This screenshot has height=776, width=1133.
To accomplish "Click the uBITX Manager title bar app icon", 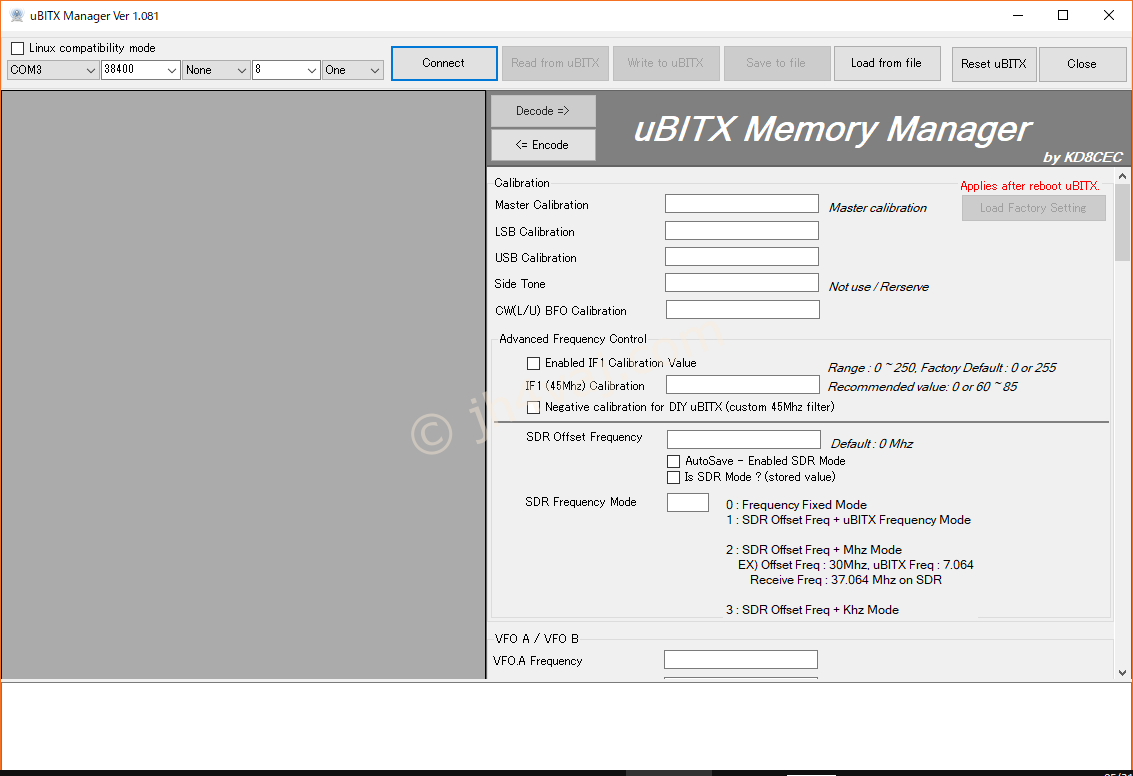I will [x=17, y=15].
